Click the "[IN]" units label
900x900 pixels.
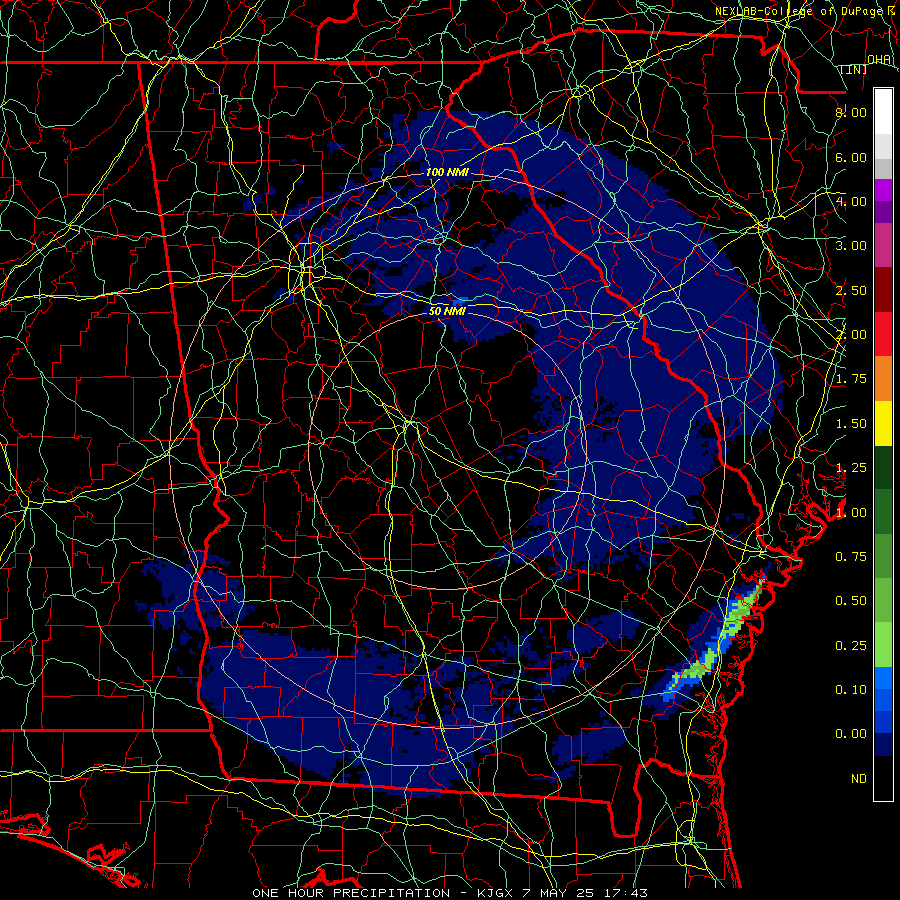[854, 69]
